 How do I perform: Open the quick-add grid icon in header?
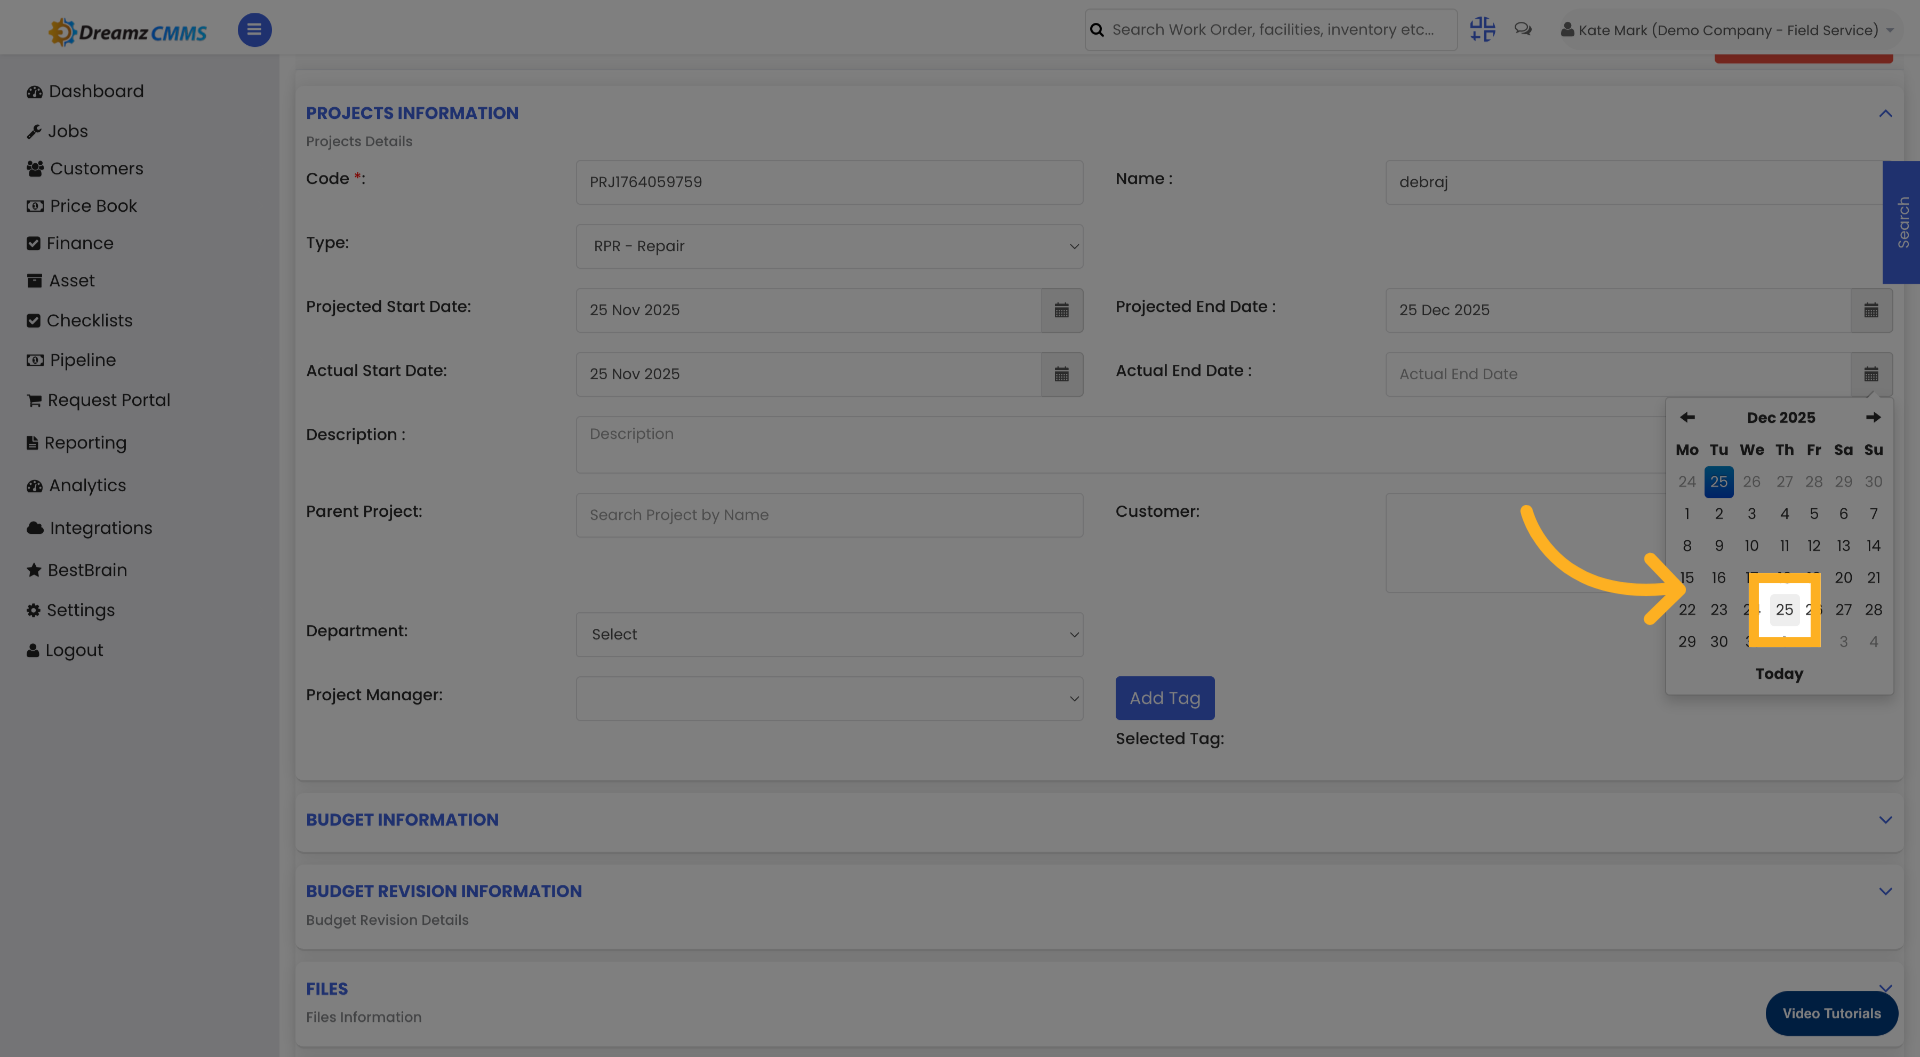point(1482,30)
